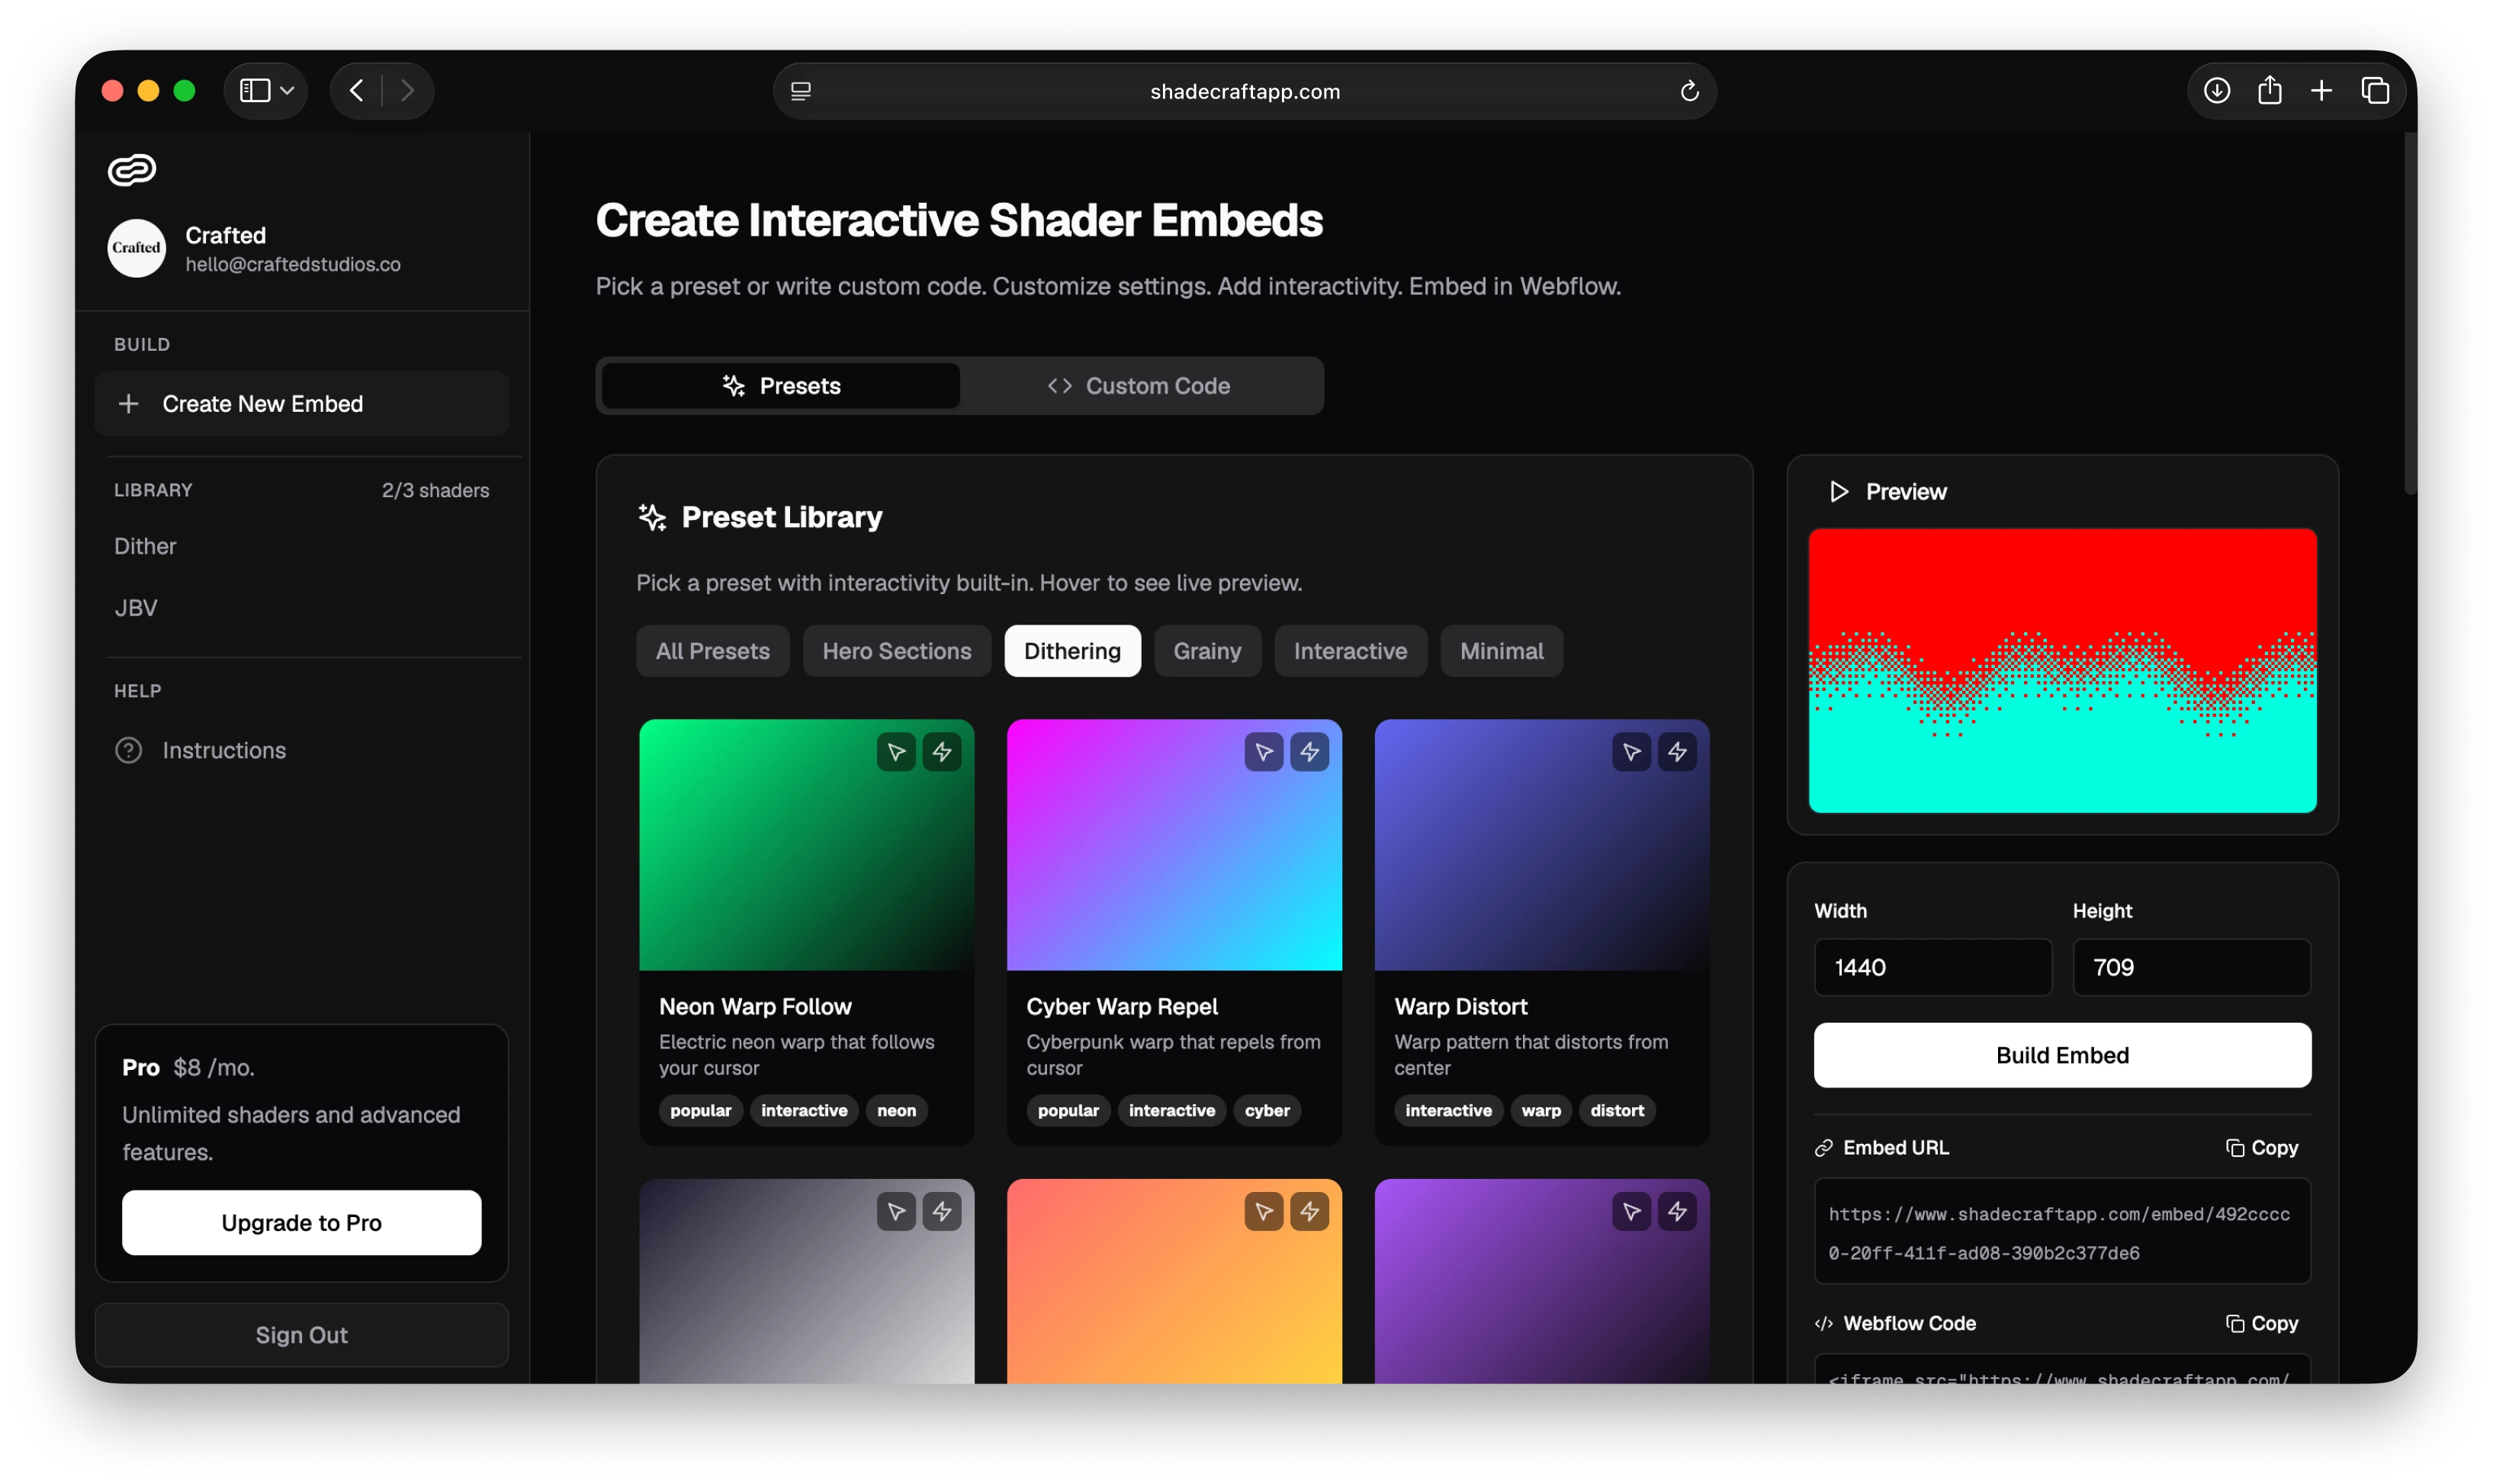Toggle the cursor icon on the orange preset card
Screen dimensions: 2493x1484
(x=1263, y=1211)
